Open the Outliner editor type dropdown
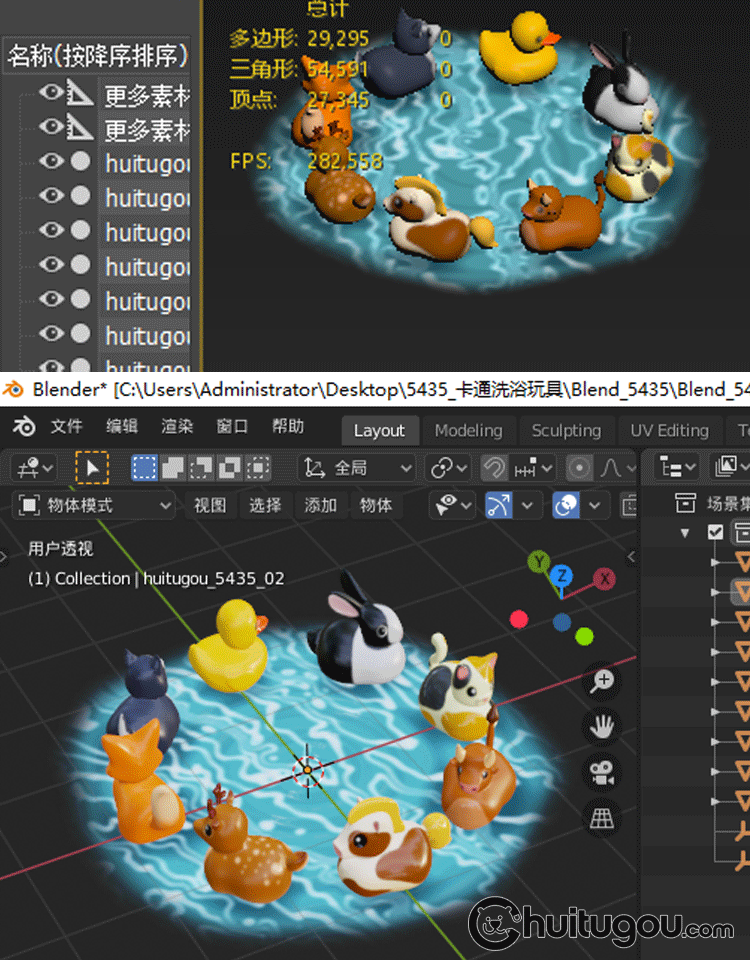This screenshot has height=960, width=750. coord(677,468)
